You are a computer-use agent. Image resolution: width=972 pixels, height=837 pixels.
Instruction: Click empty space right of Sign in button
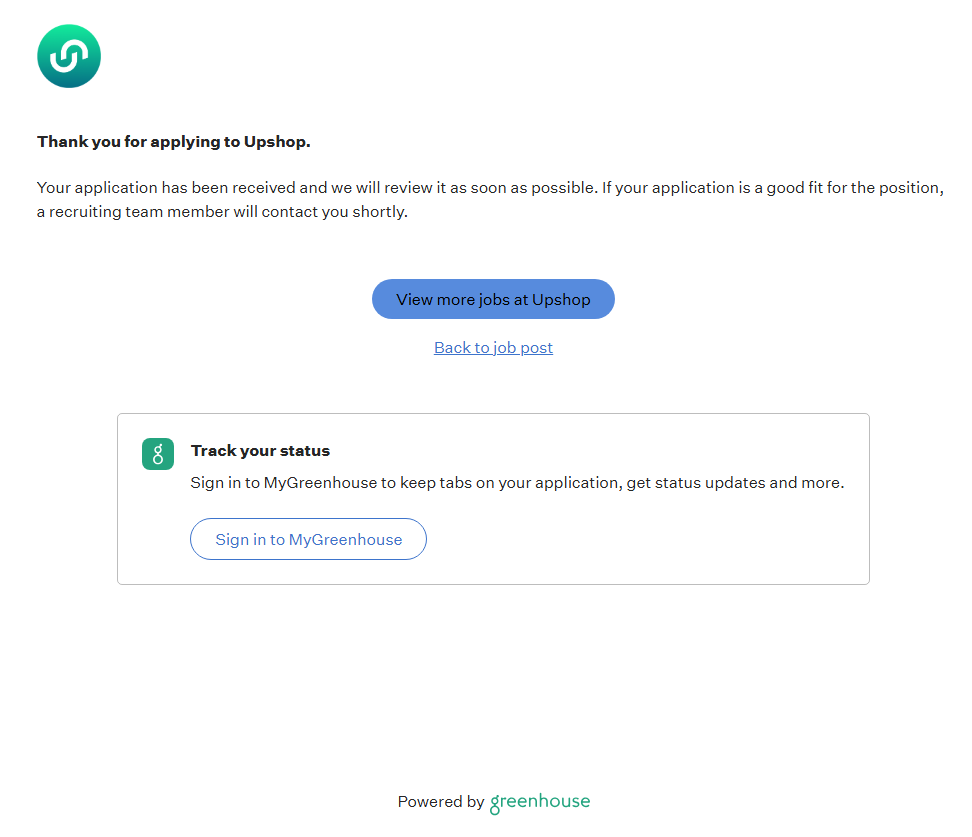(640, 539)
